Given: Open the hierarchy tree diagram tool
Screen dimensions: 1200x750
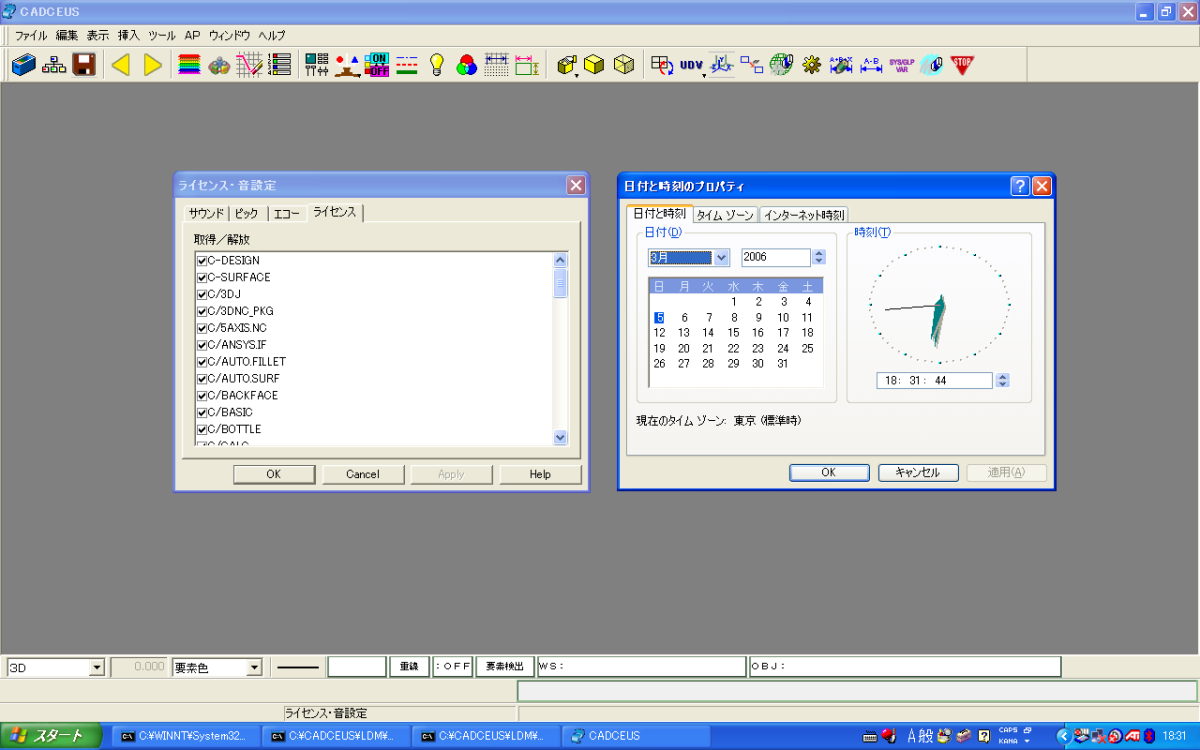Looking at the screenshot, I should [x=54, y=65].
